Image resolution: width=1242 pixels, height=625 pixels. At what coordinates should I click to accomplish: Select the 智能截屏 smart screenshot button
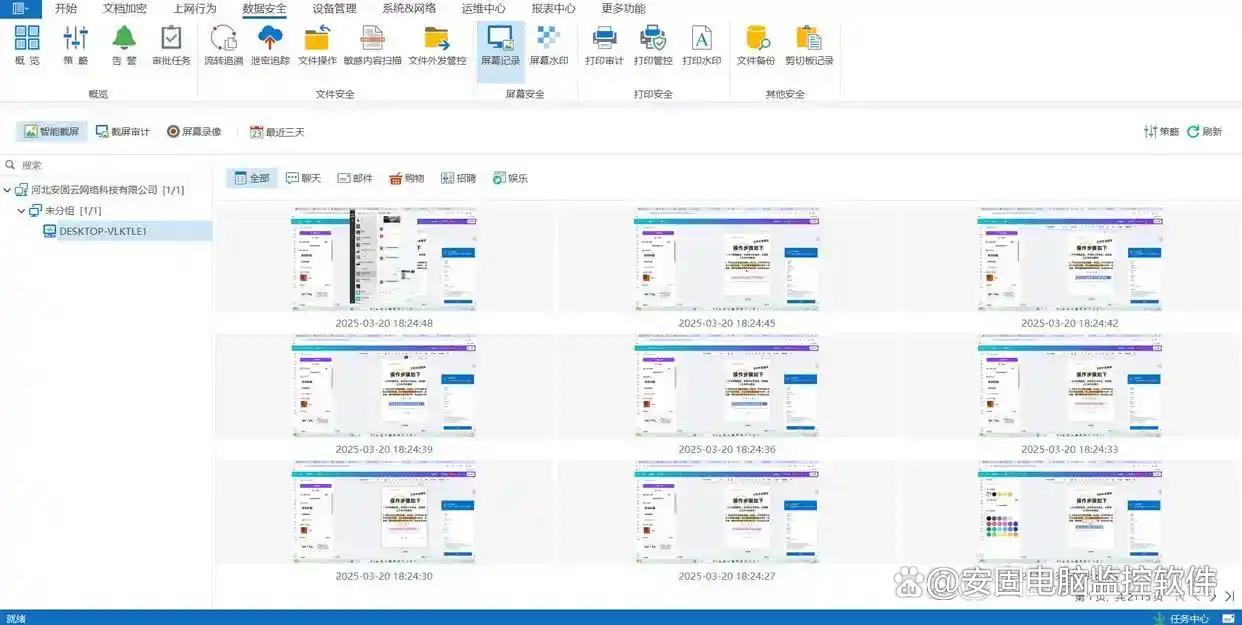point(52,131)
